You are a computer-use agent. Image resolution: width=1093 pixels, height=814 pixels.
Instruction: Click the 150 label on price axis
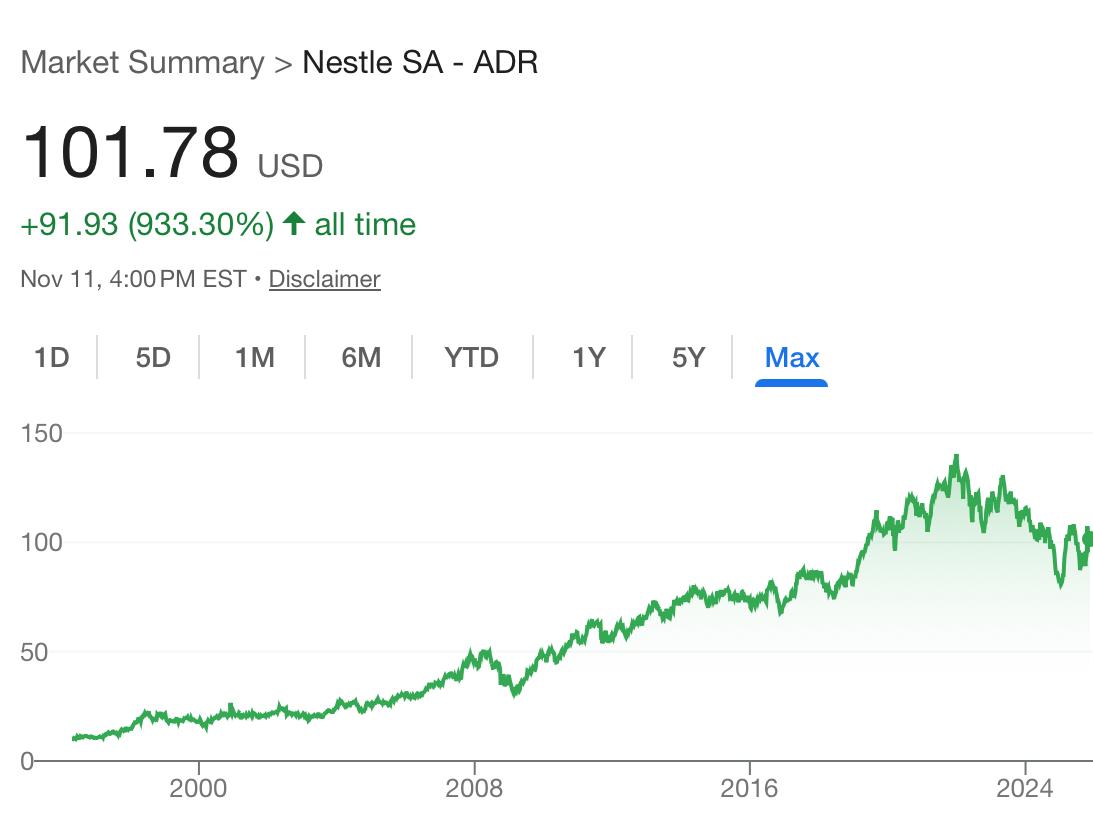click(41, 434)
